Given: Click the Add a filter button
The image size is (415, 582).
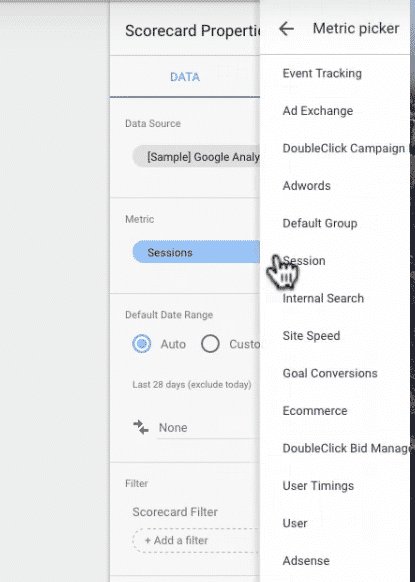Looking at the screenshot, I should point(196,540).
